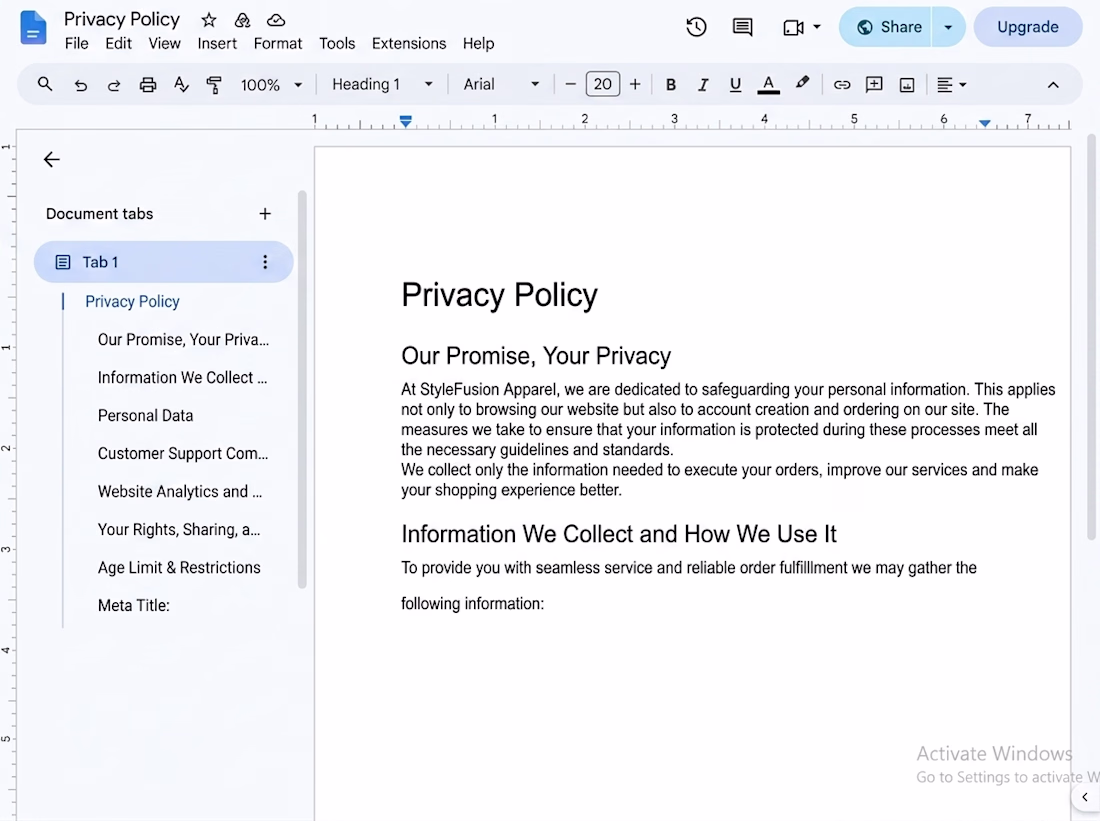Star the Privacy Policy document
The width and height of the screenshot is (1100, 821).
pos(208,20)
